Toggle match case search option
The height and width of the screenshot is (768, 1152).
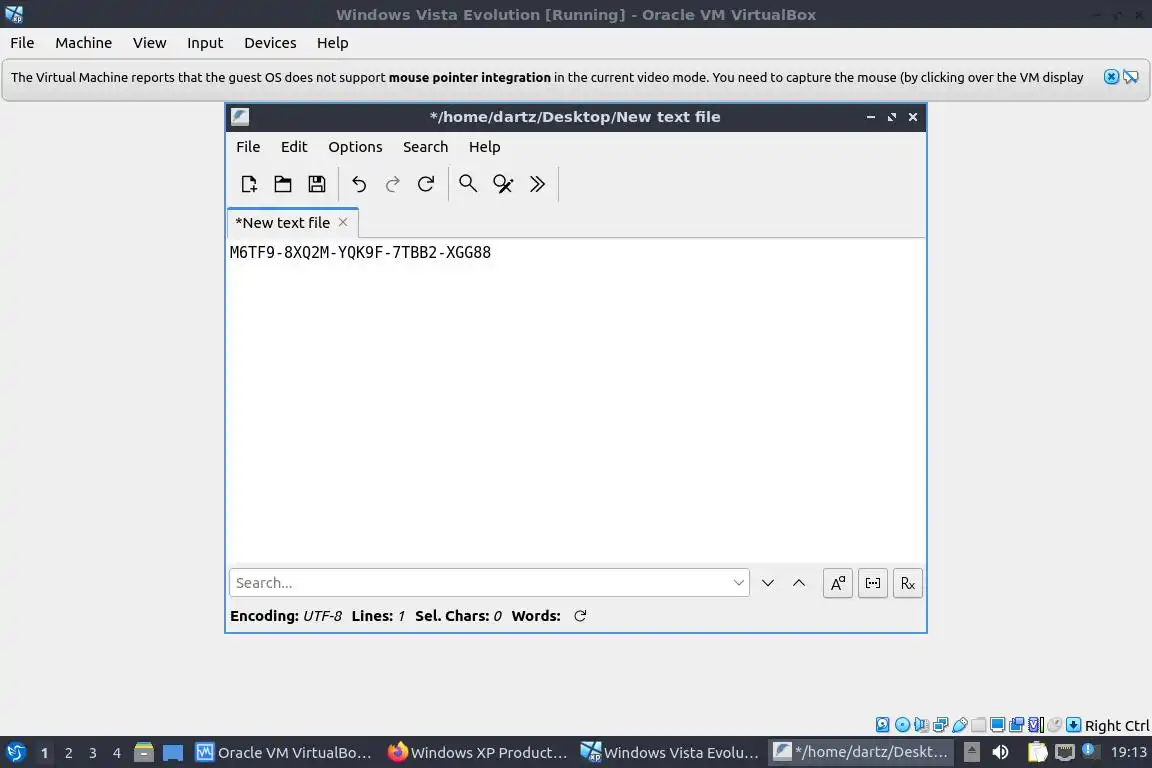click(838, 584)
